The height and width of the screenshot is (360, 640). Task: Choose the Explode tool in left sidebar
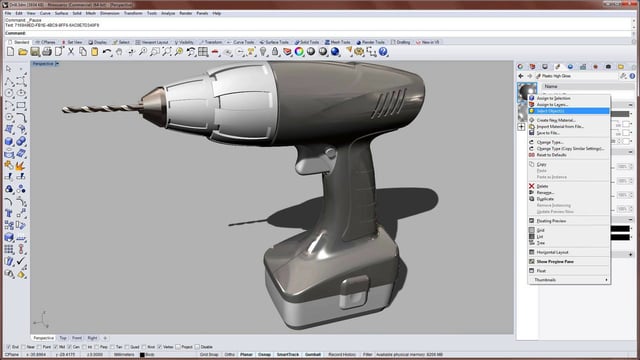click(20, 165)
